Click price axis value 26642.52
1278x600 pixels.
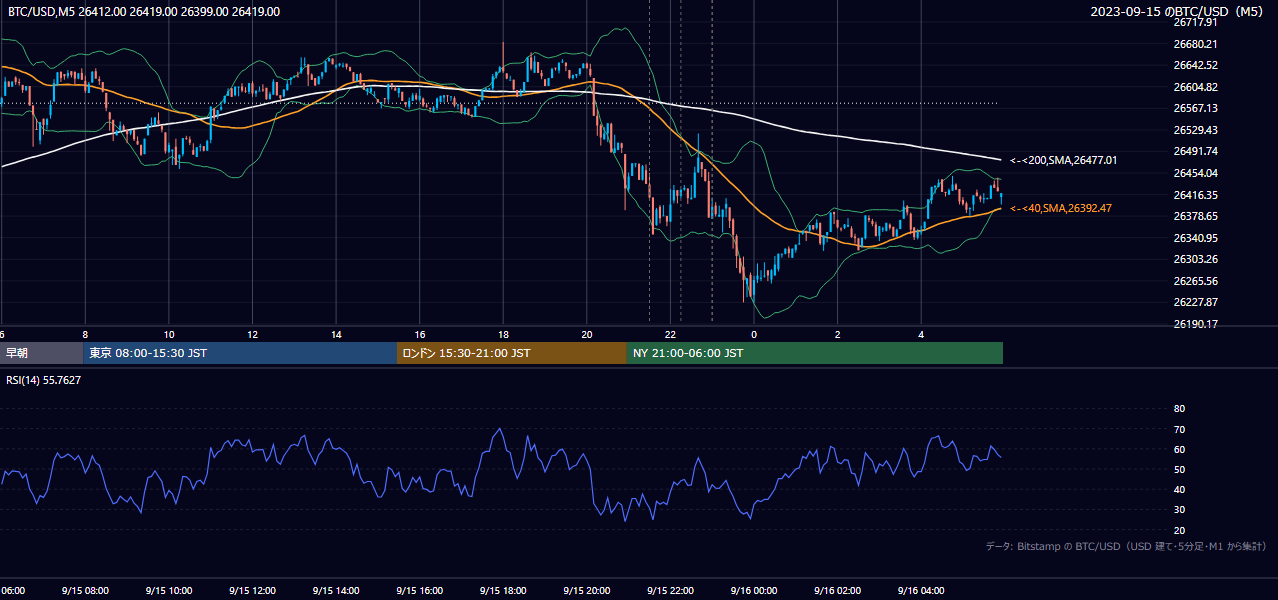1195,65
